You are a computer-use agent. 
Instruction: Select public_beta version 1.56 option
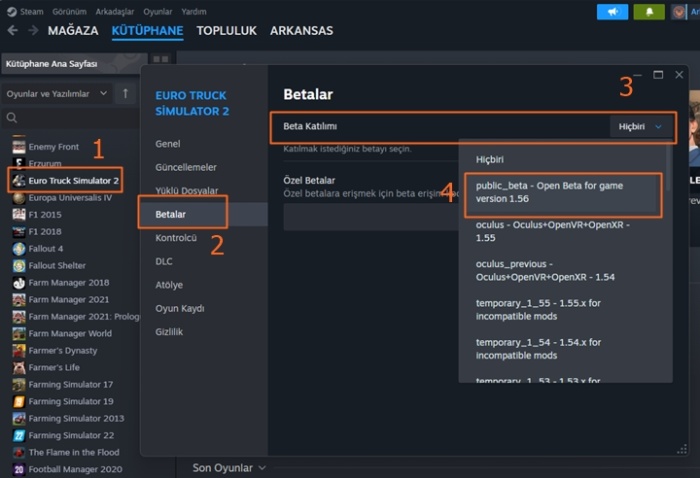(560, 192)
